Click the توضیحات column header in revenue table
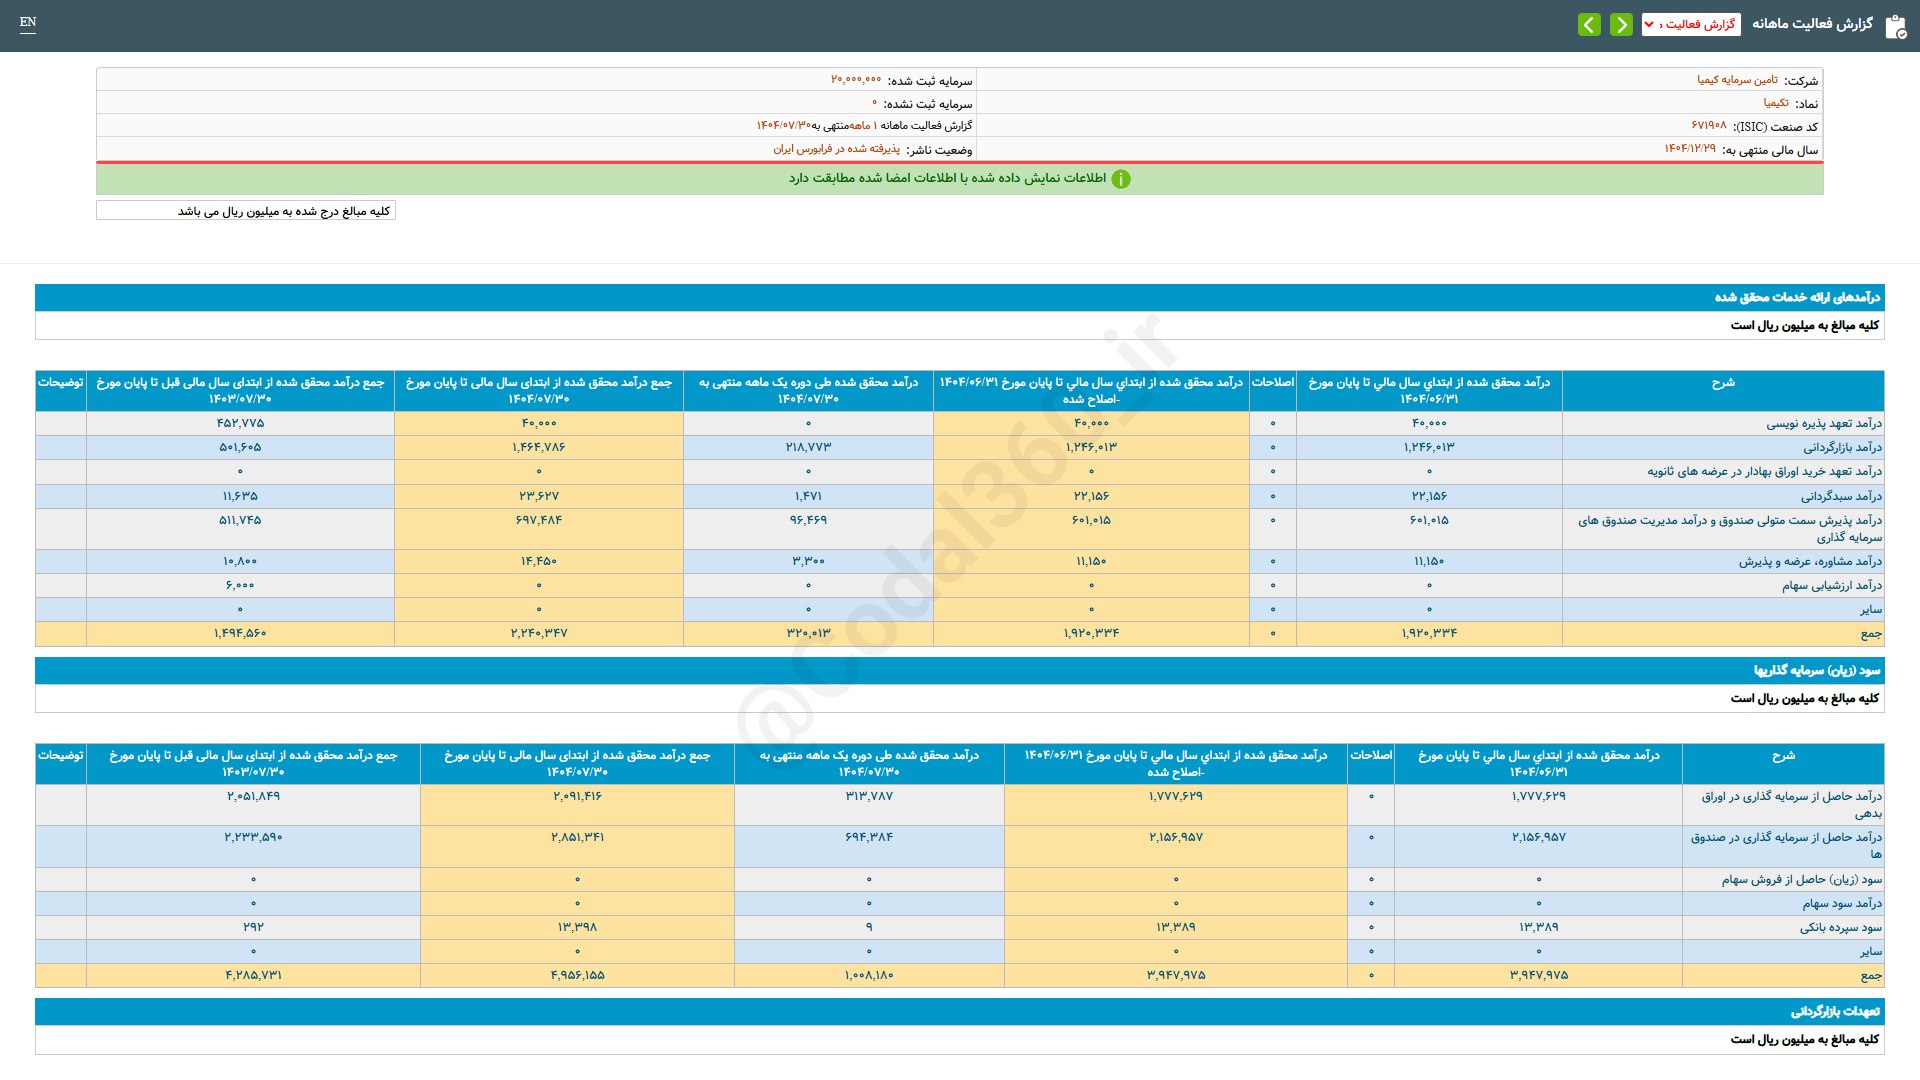This screenshot has width=1920, height=1080. (x=60, y=383)
